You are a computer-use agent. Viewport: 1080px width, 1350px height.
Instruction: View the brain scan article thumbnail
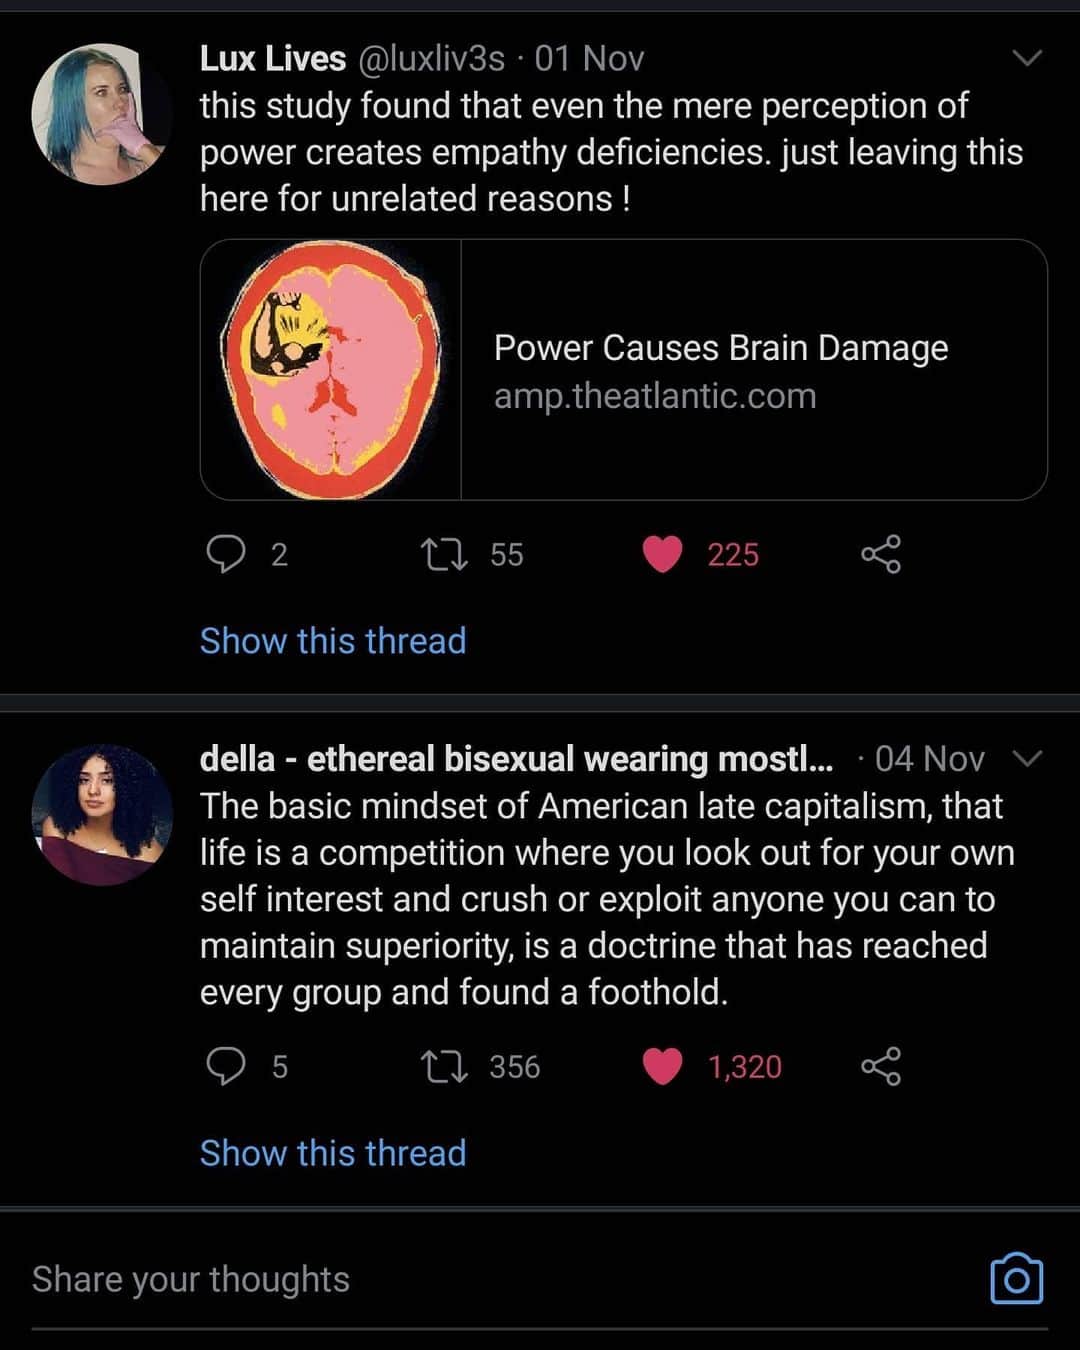331,370
